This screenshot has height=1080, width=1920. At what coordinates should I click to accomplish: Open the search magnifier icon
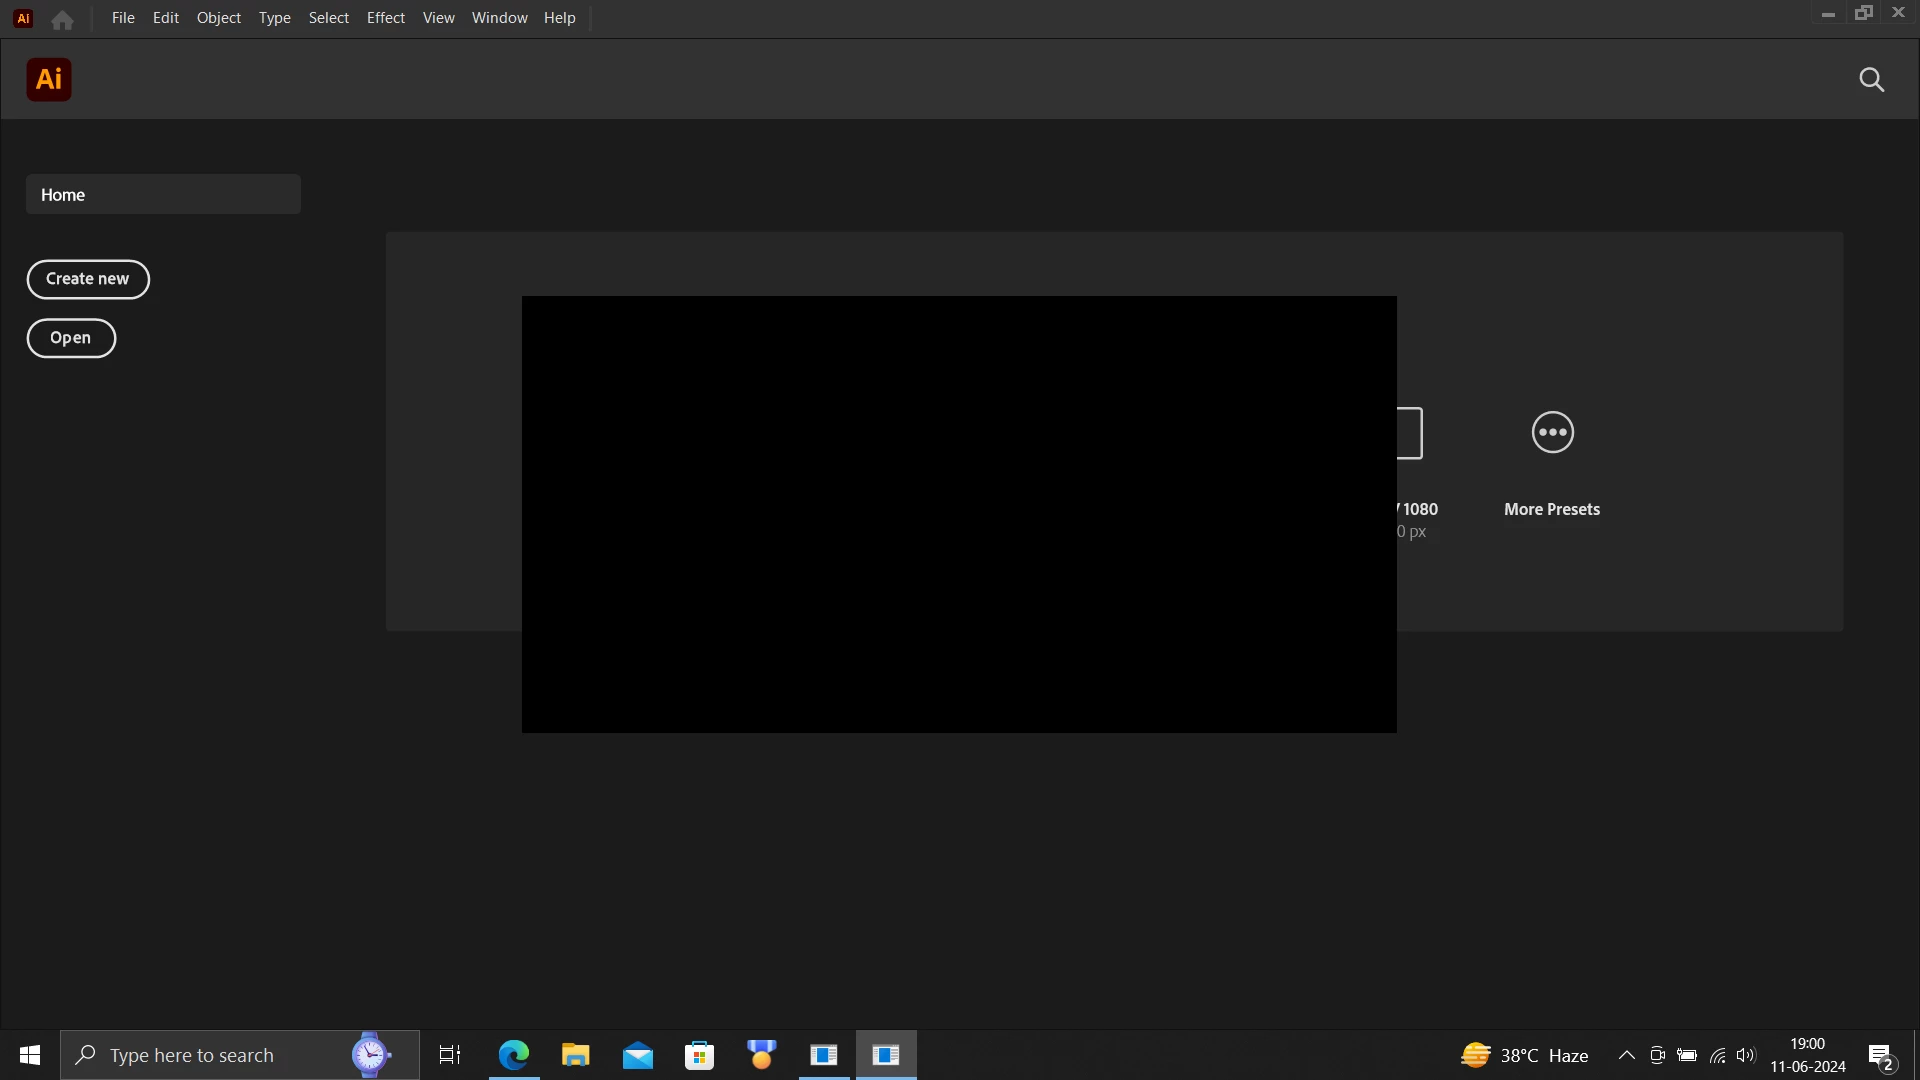1871,80
